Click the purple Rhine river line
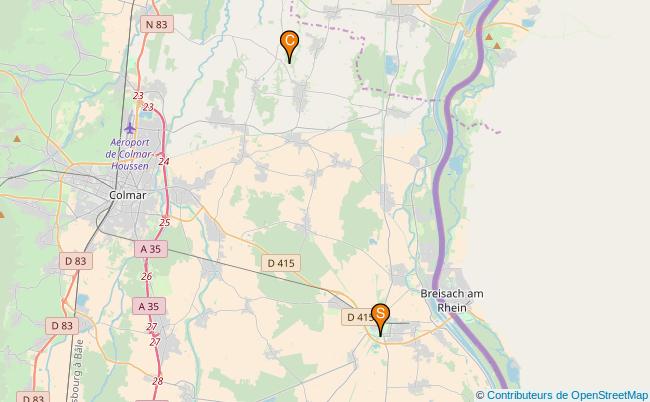650x402 pixels. pos(440,207)
